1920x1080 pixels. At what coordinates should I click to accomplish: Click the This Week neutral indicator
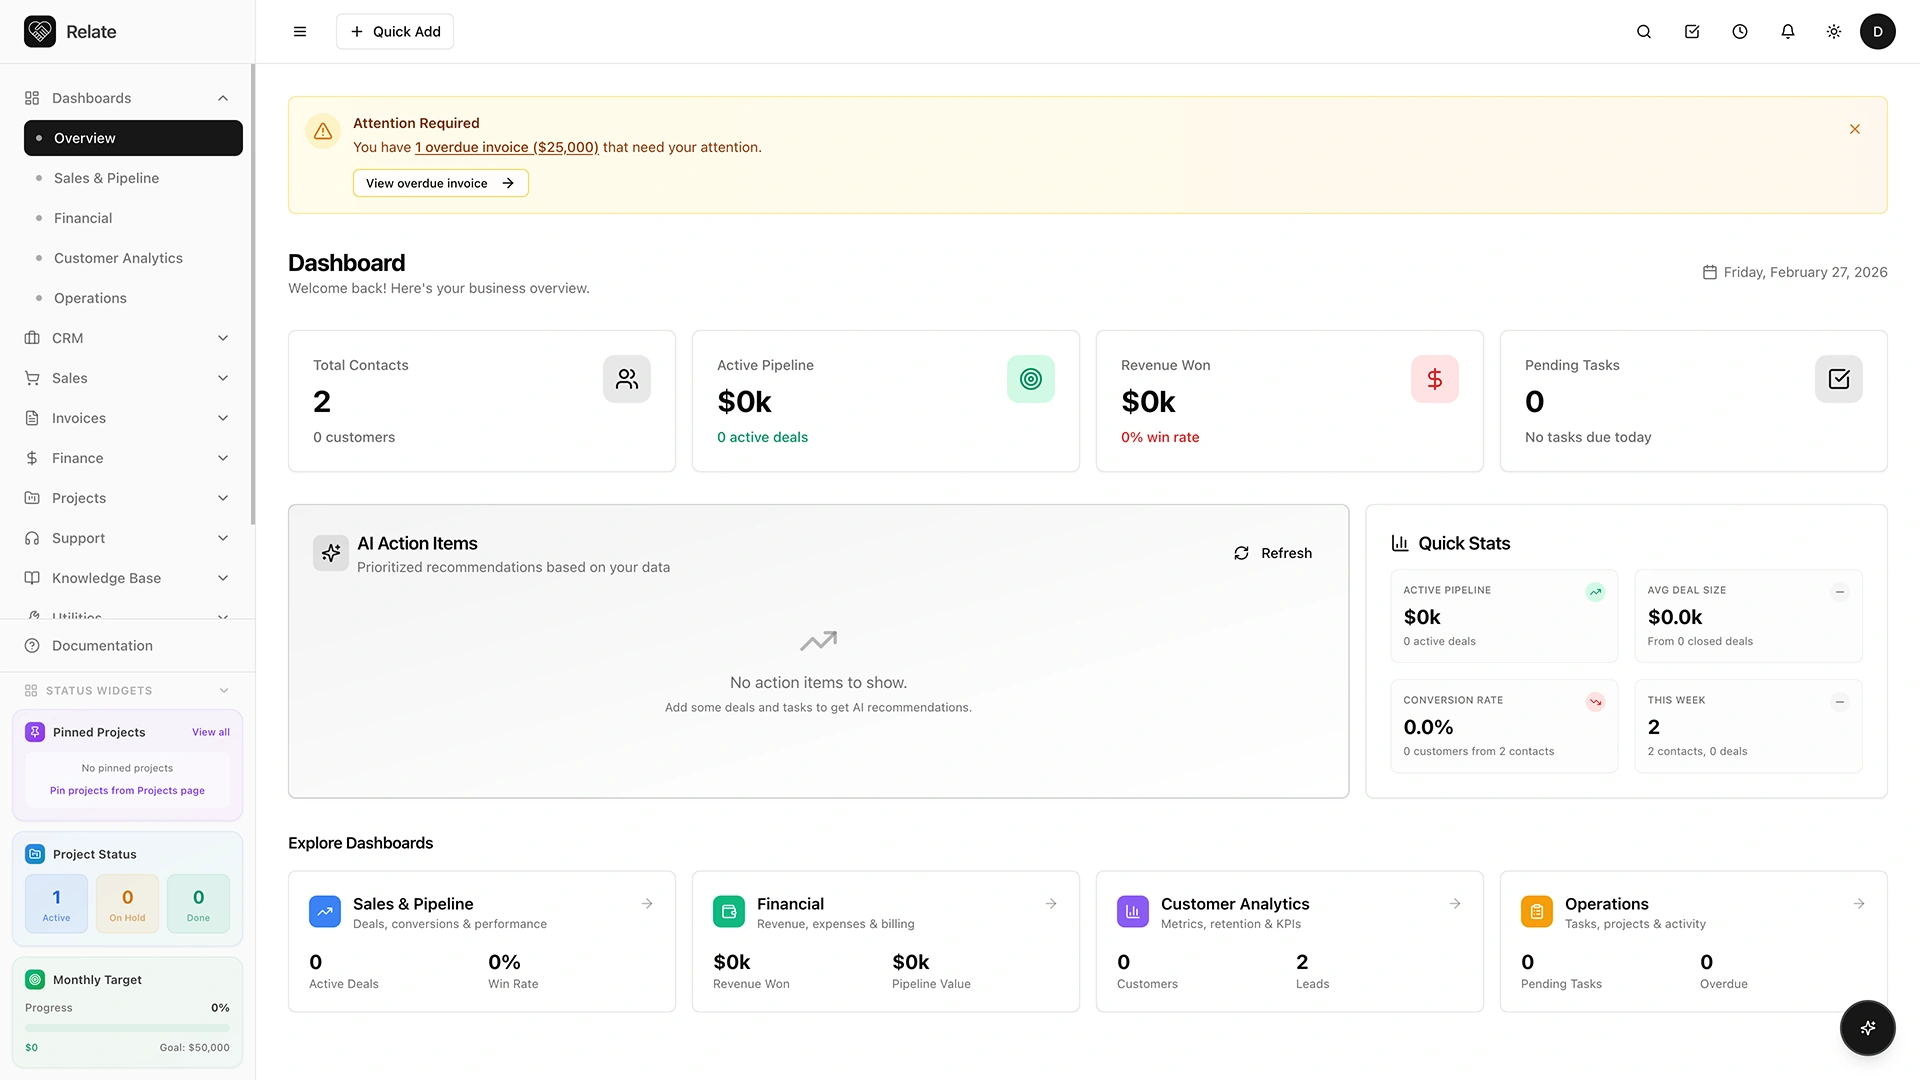[x=1840, y=702]
